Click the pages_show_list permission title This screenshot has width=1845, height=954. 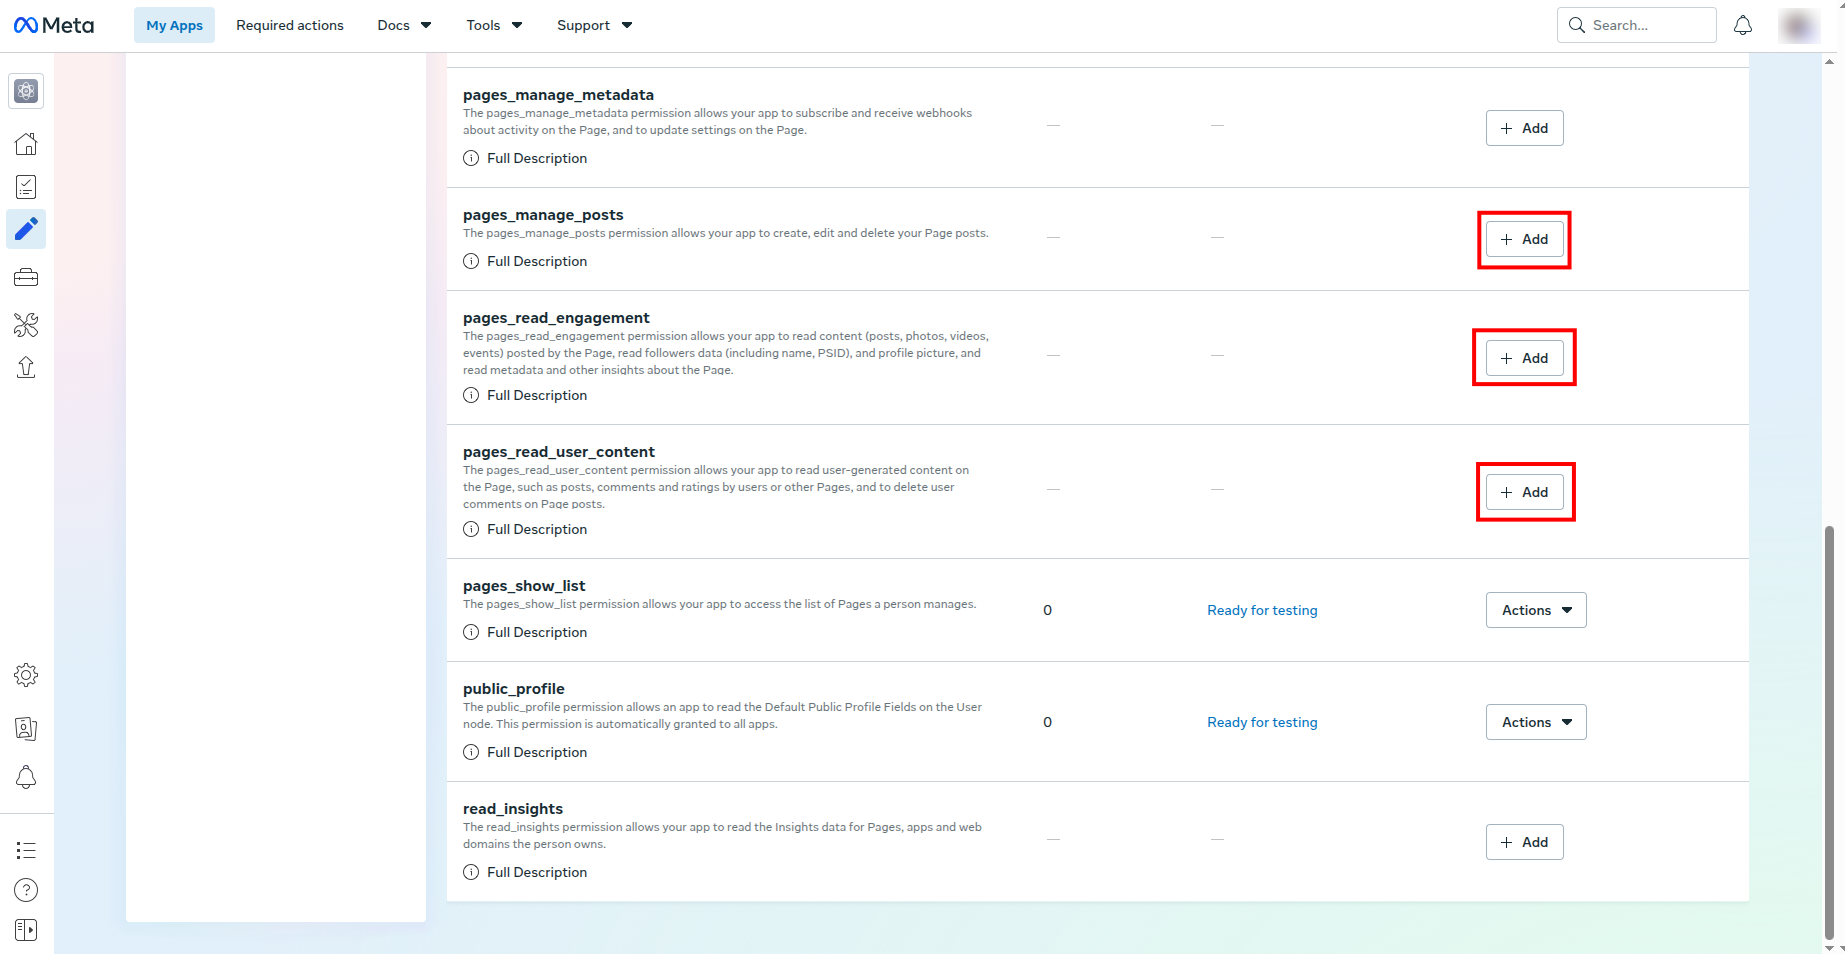pyautogui.click(x=524, y=586)
